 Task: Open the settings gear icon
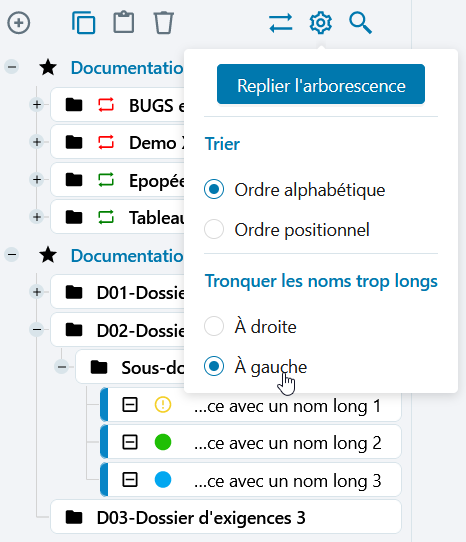point(320,23)
